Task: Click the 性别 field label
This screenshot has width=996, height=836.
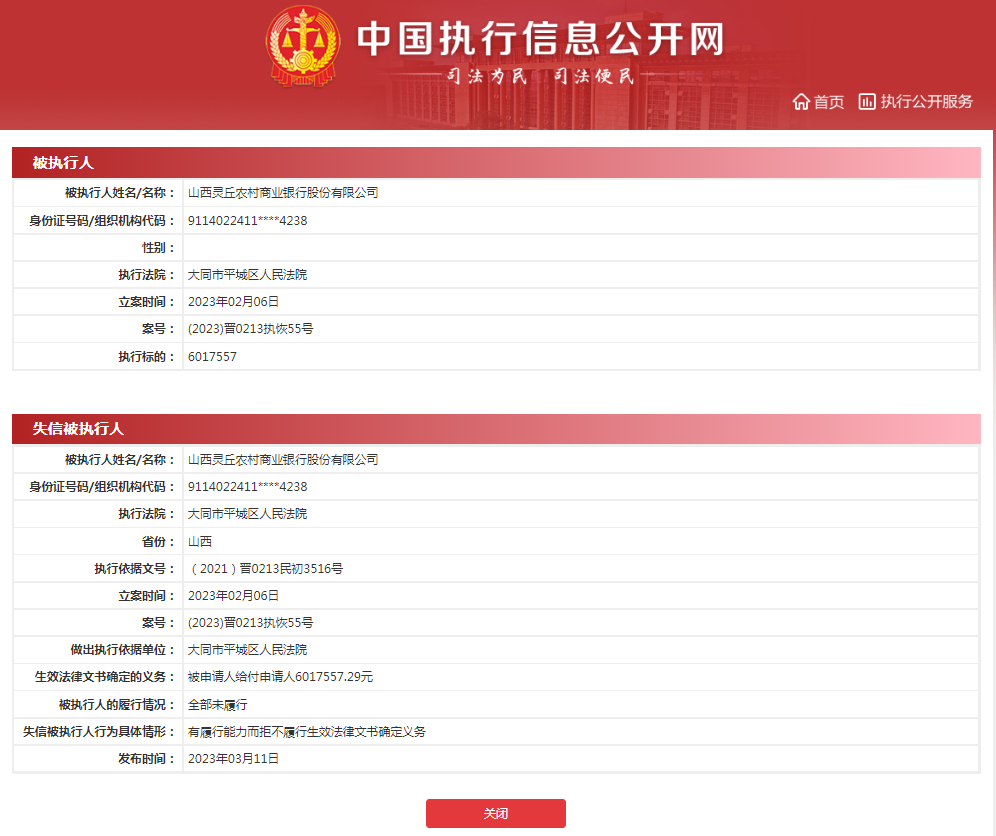Action: click(158, 248)
